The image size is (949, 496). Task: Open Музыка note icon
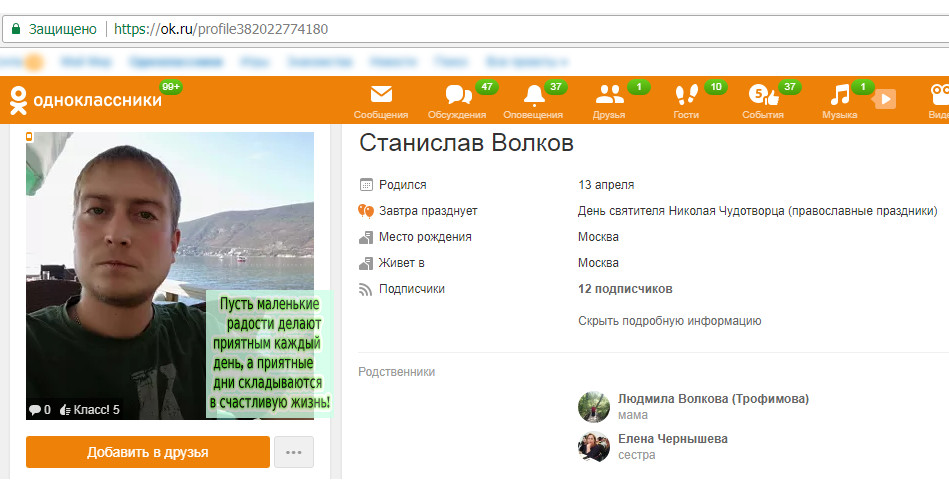[x=839, y=95]
